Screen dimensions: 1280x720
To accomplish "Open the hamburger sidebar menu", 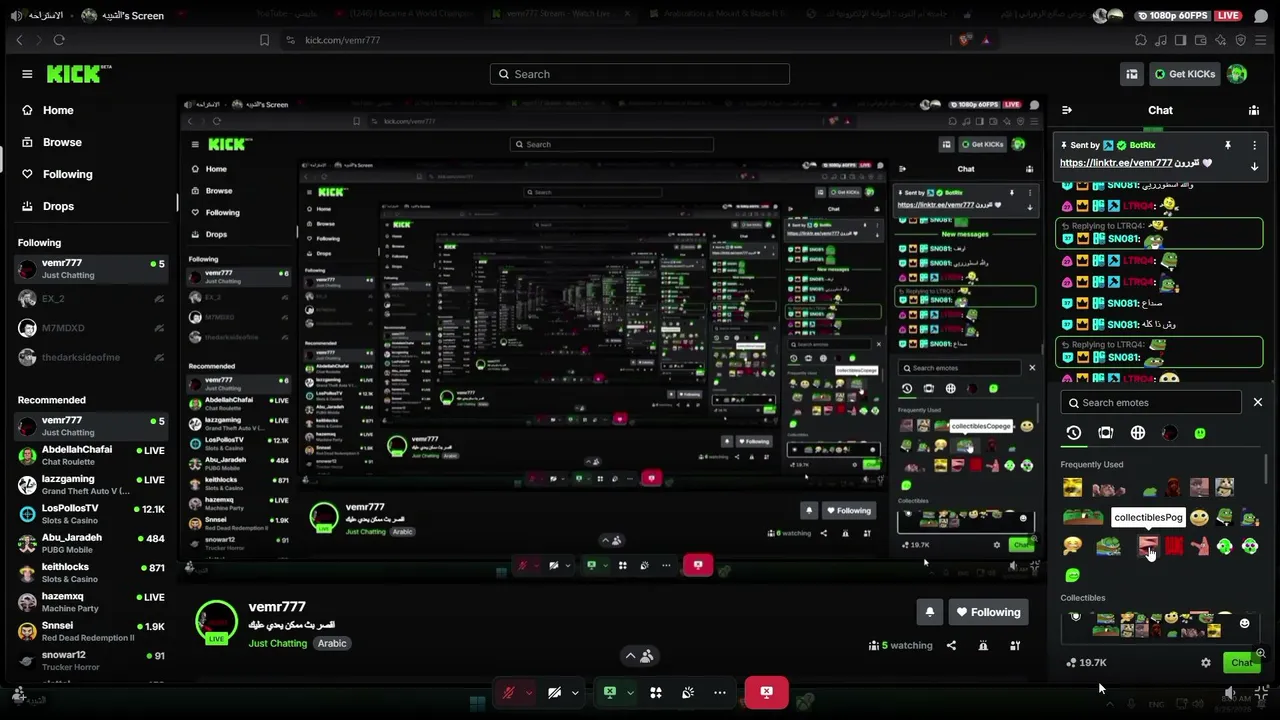I will [x=27, y=74].
